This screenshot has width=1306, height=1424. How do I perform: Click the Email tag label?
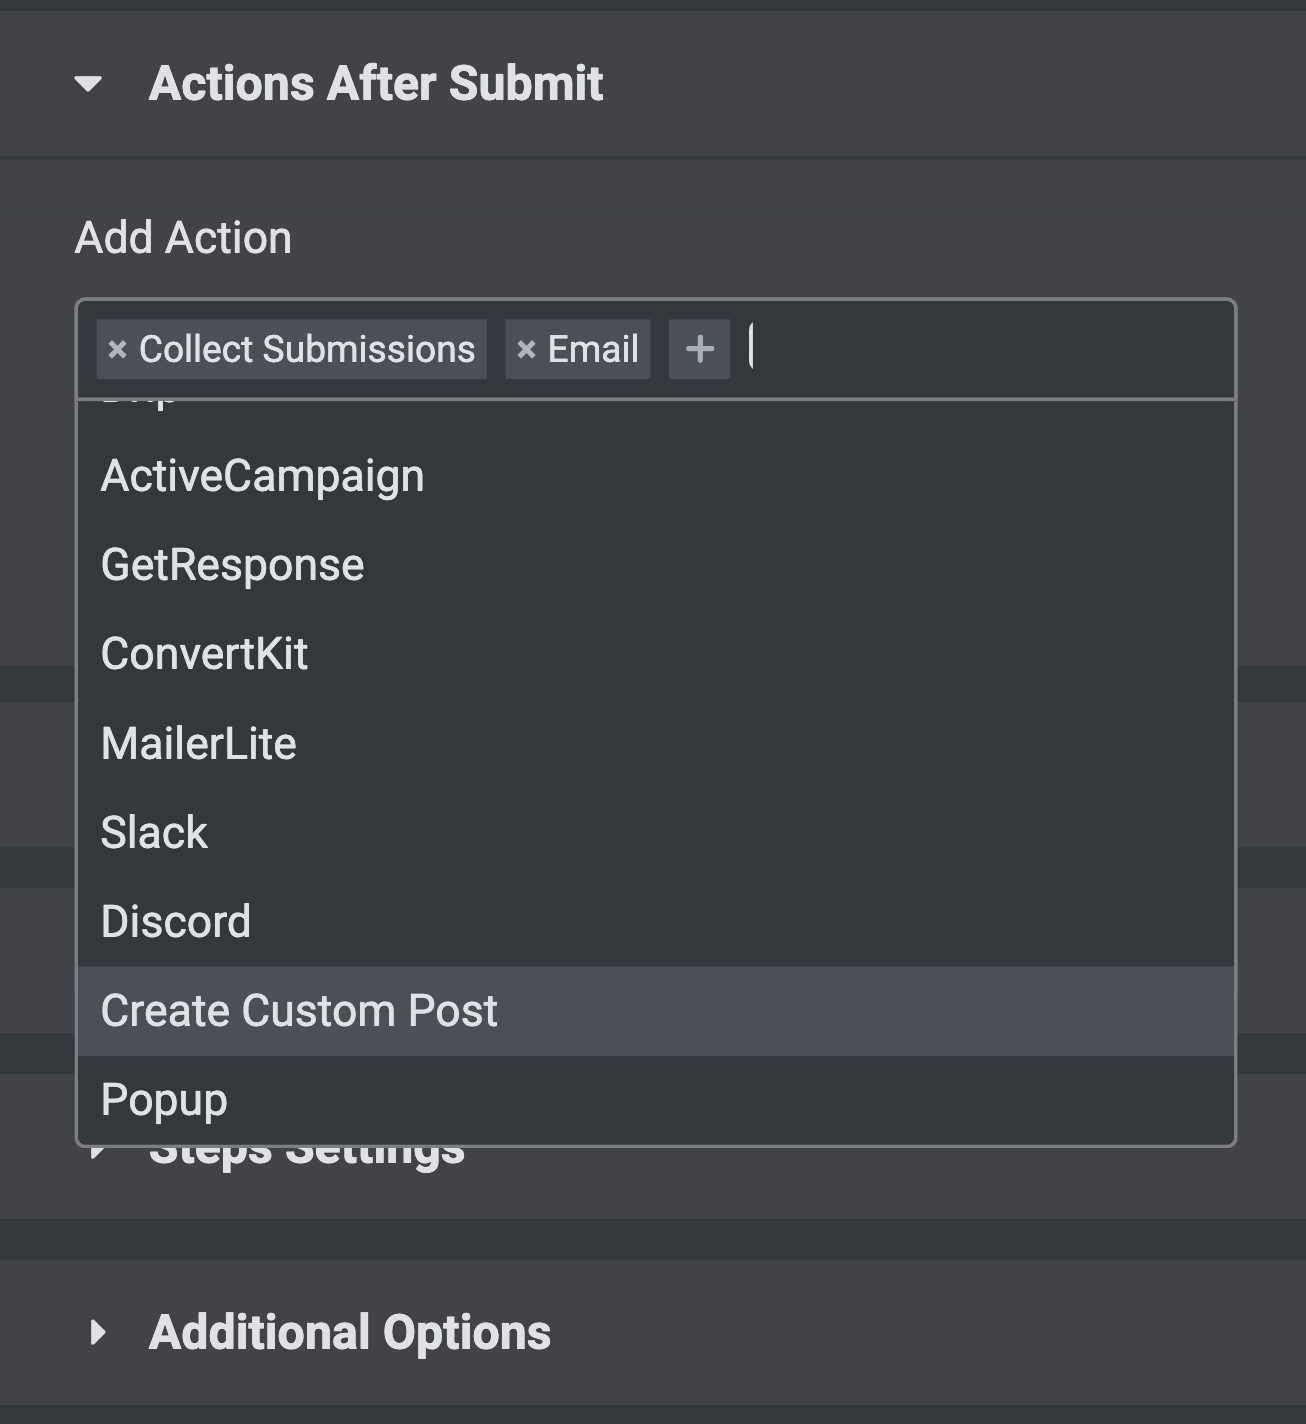click(x=593, y=350)
